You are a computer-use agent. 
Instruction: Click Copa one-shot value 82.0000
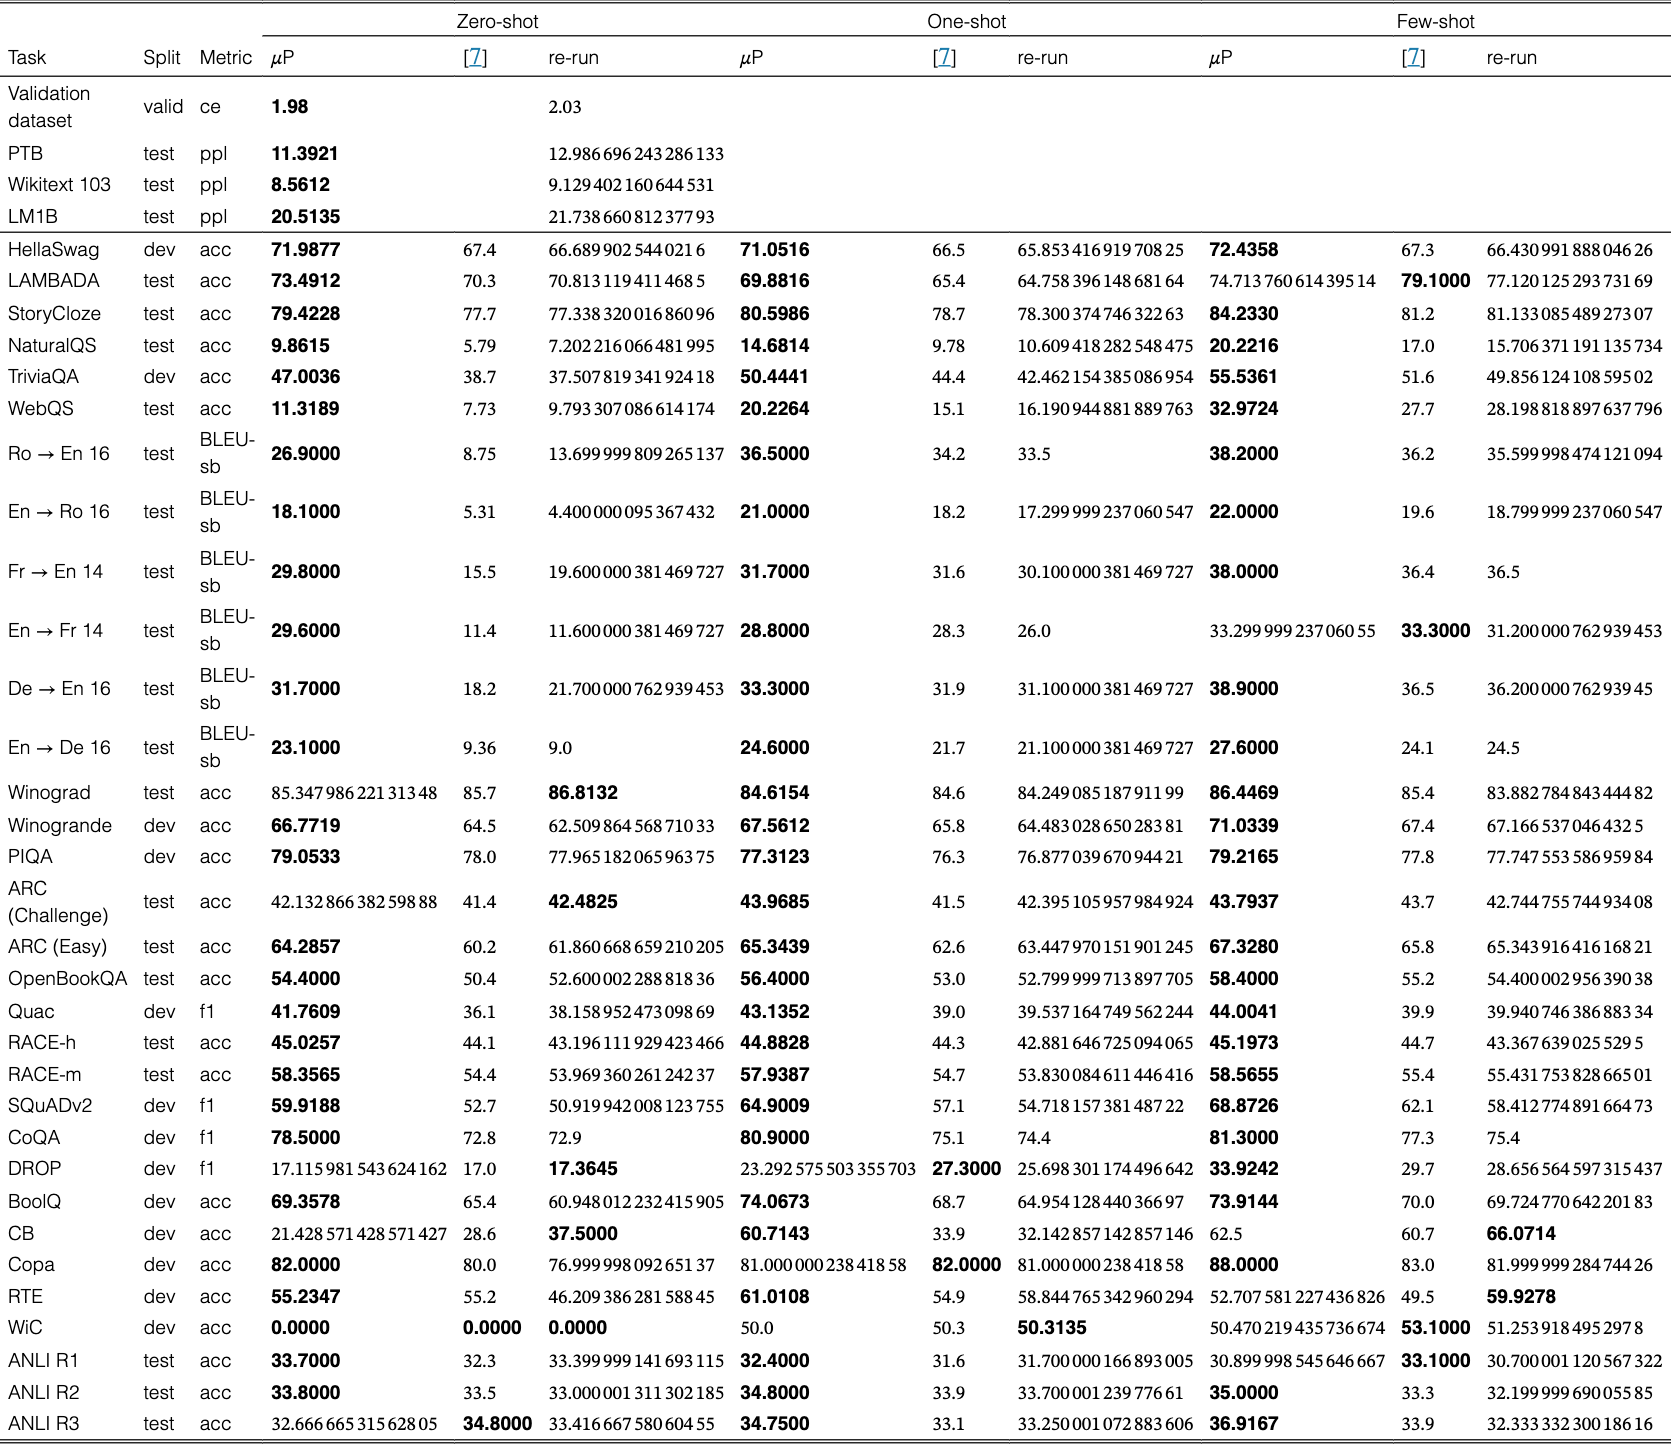click(x=966, y=1265)
